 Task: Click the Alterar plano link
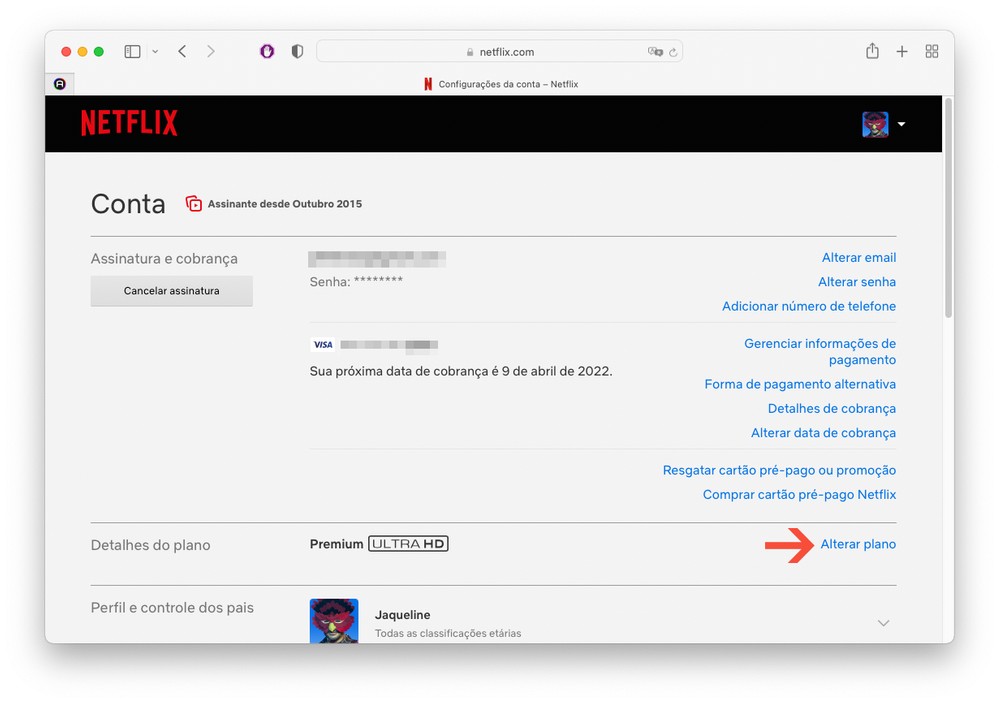click(x=858, y=544)
